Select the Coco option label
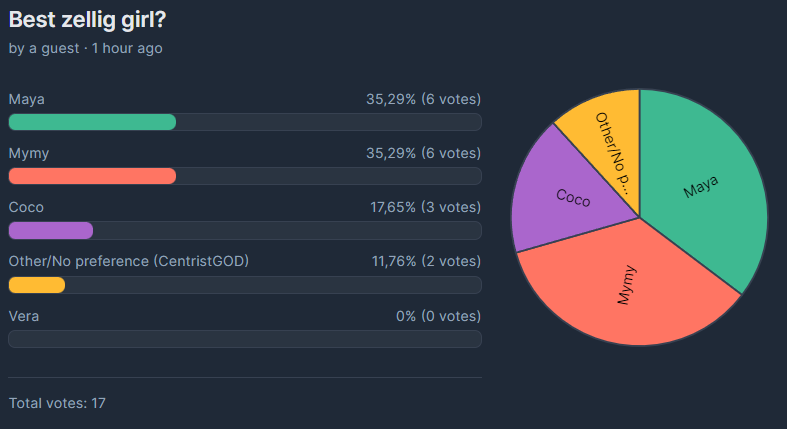787x429 pixels. (26, 207)
